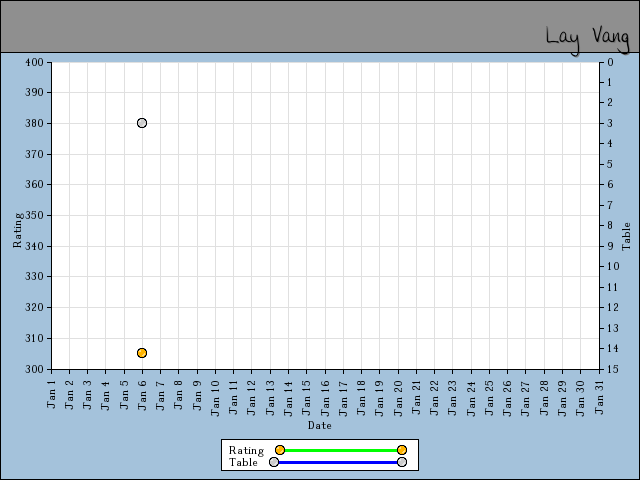Select the green Rating legend line

click(x=341, y=450)
